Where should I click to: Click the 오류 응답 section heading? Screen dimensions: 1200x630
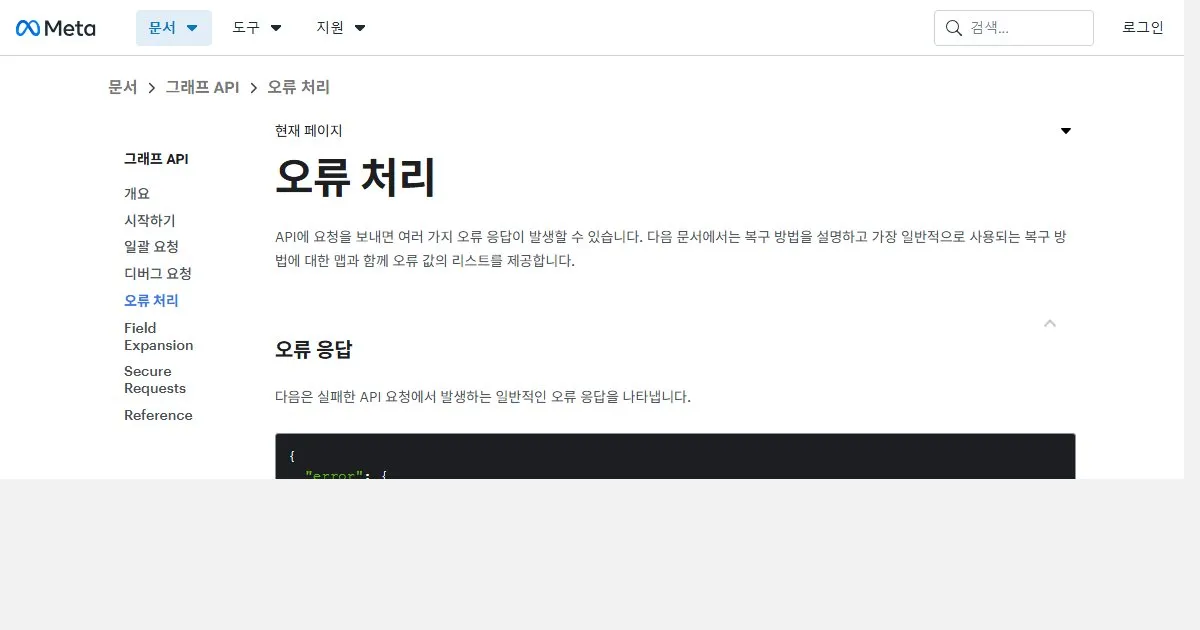[x=314, y=350]
